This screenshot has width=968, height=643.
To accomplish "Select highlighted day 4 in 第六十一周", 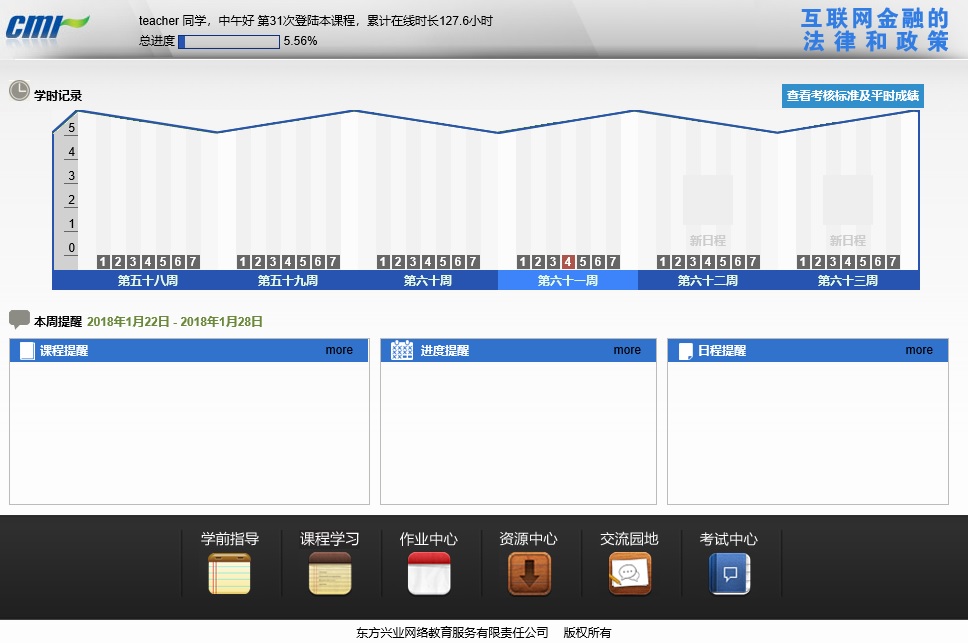I will [x=568, y=262].
